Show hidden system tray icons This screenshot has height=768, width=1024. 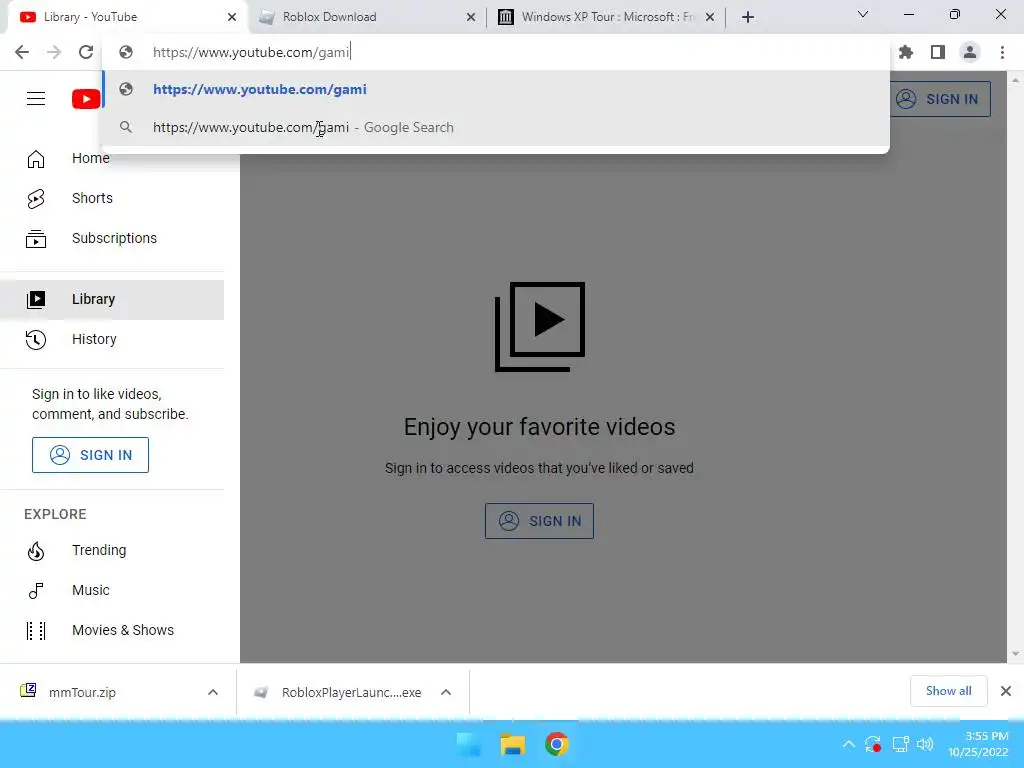click(x=848, y=744)
